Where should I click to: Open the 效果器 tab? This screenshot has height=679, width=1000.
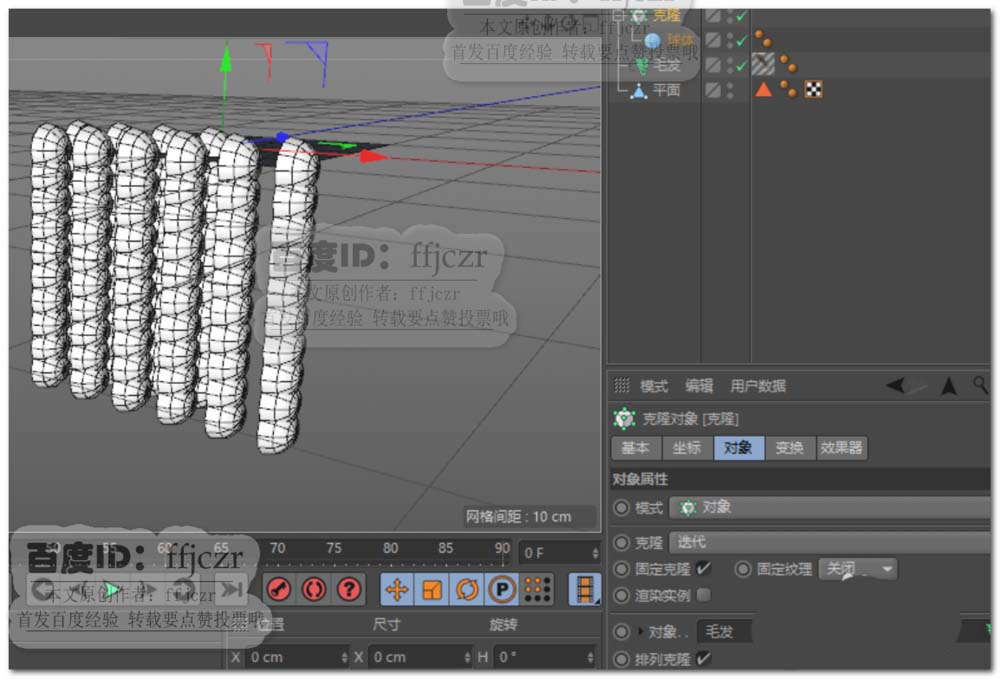841,448
